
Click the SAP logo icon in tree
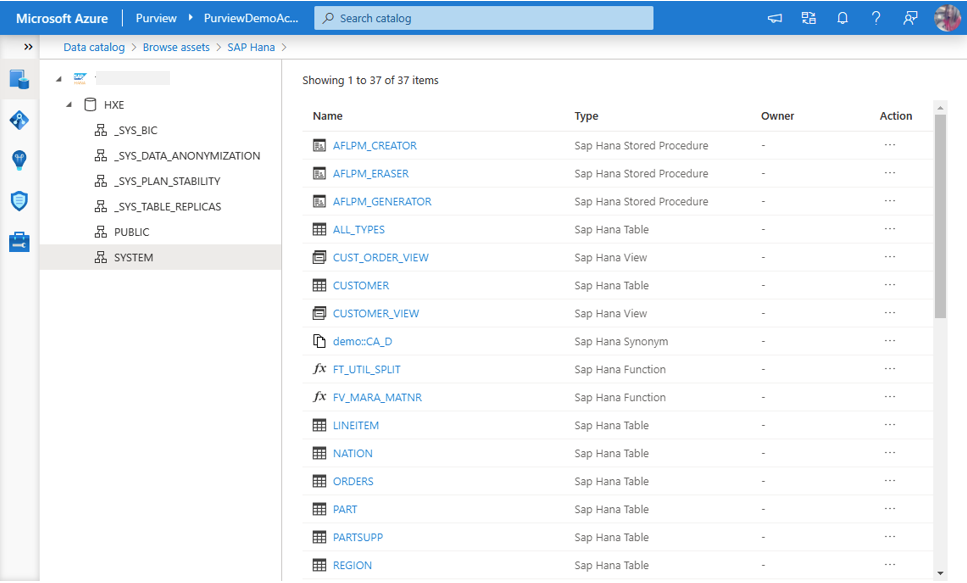pos(80,78)
